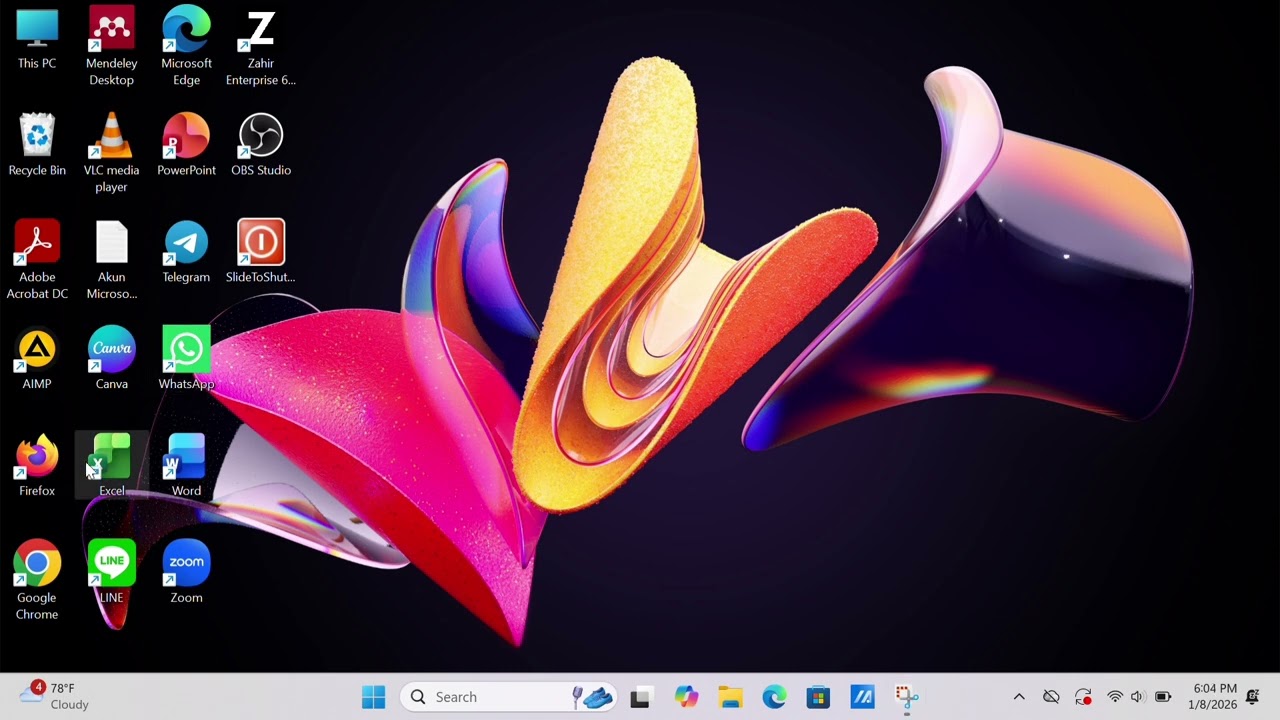Click the sync update tray icon
This screenshot has width=1280, height=720.
point(1083,697)
